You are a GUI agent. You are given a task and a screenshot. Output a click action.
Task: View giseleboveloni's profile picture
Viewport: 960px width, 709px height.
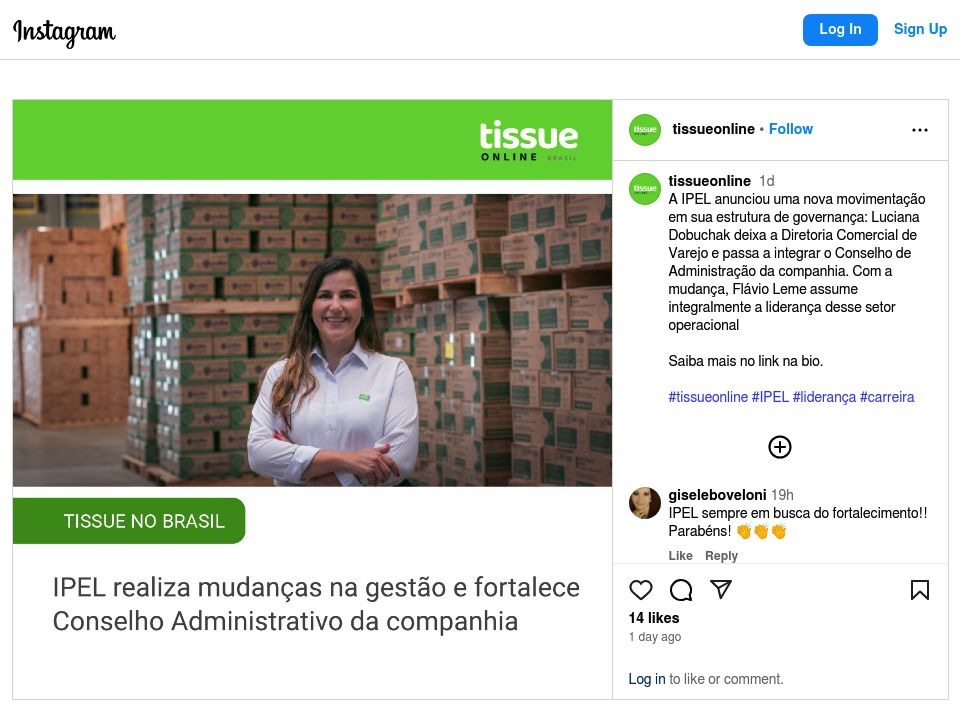point(645,503)
